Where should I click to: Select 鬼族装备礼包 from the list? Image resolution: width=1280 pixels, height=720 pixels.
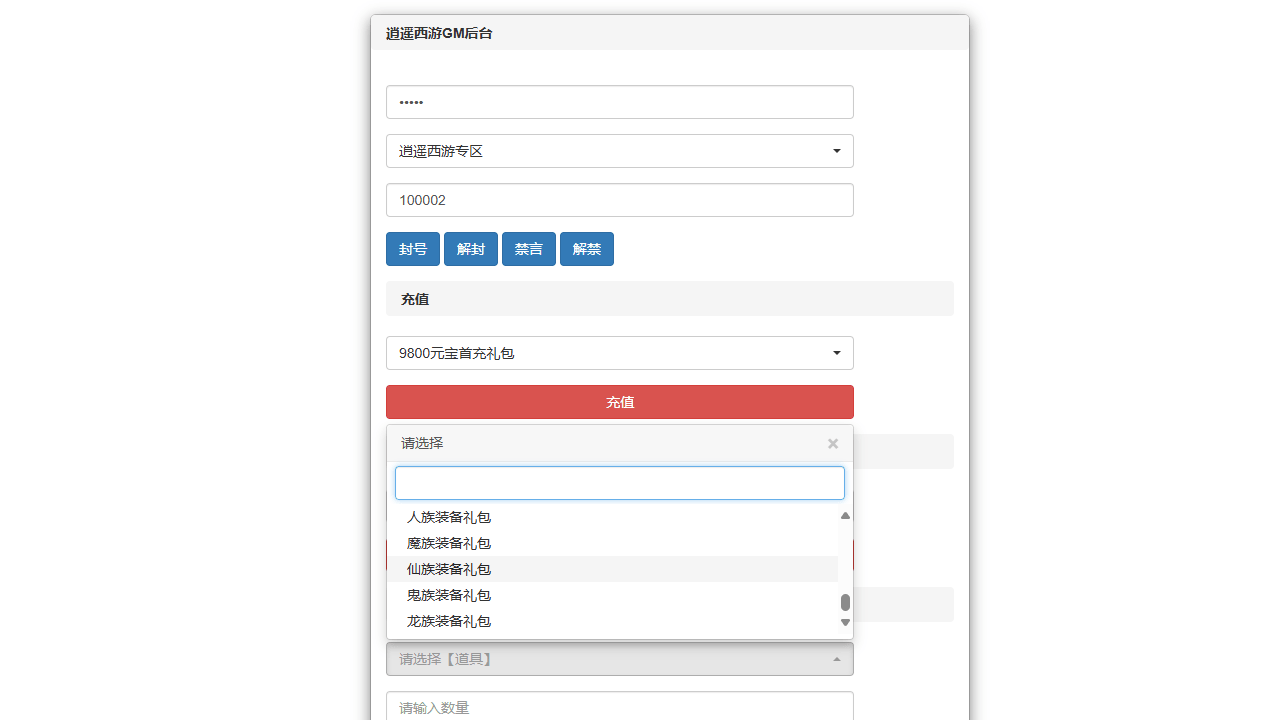coord(448,595)
